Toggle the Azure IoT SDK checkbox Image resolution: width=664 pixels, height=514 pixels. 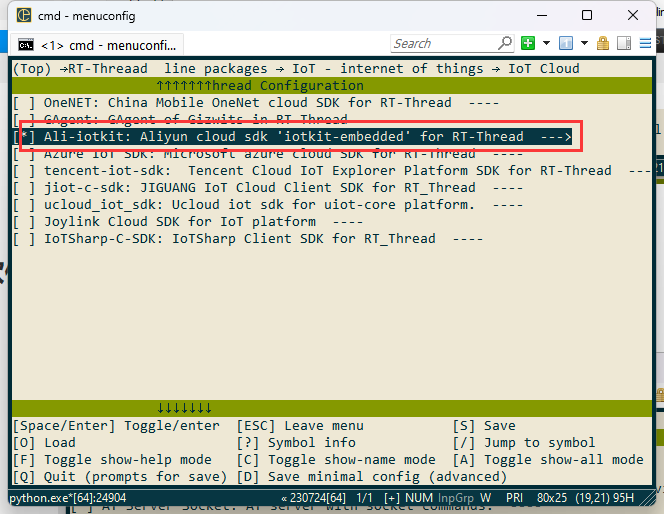pyautogui.click(x=24, y=154)
